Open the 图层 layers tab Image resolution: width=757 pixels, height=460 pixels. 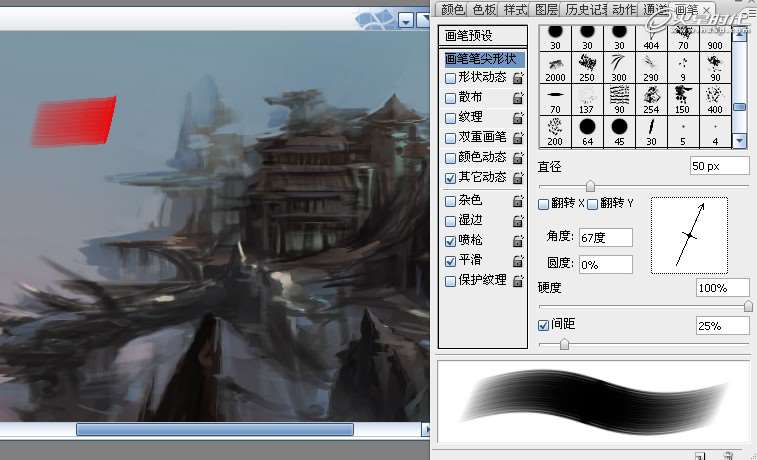pyautogui.click(x=547, y=9)
